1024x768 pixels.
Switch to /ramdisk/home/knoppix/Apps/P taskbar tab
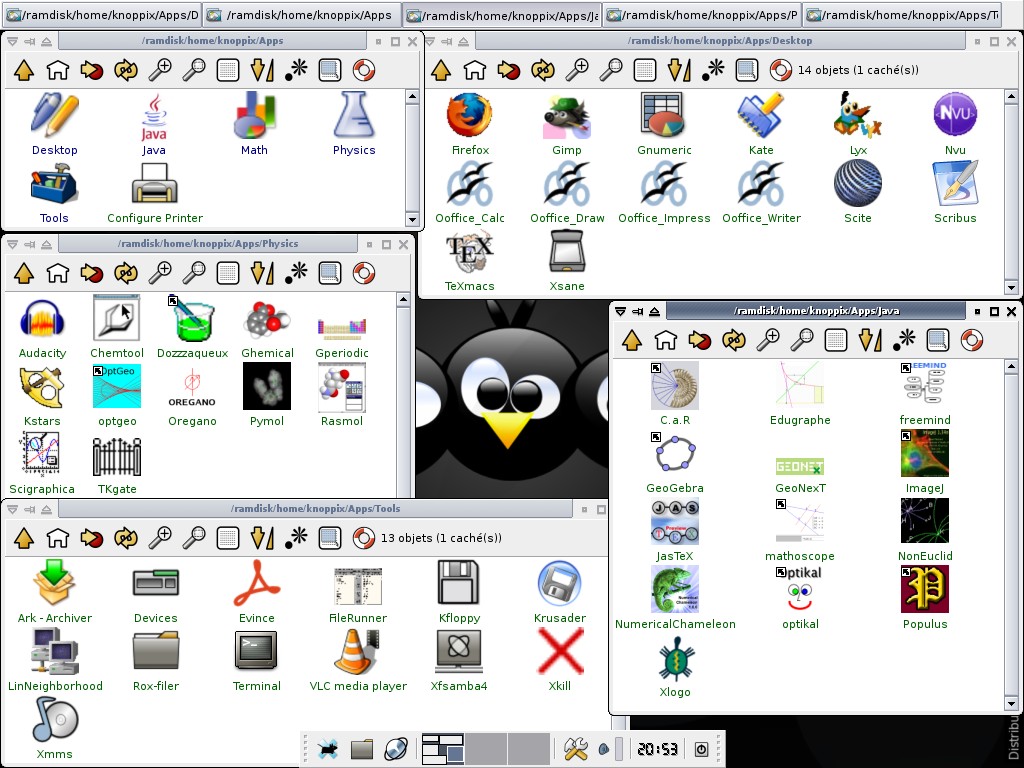point(702,15)
